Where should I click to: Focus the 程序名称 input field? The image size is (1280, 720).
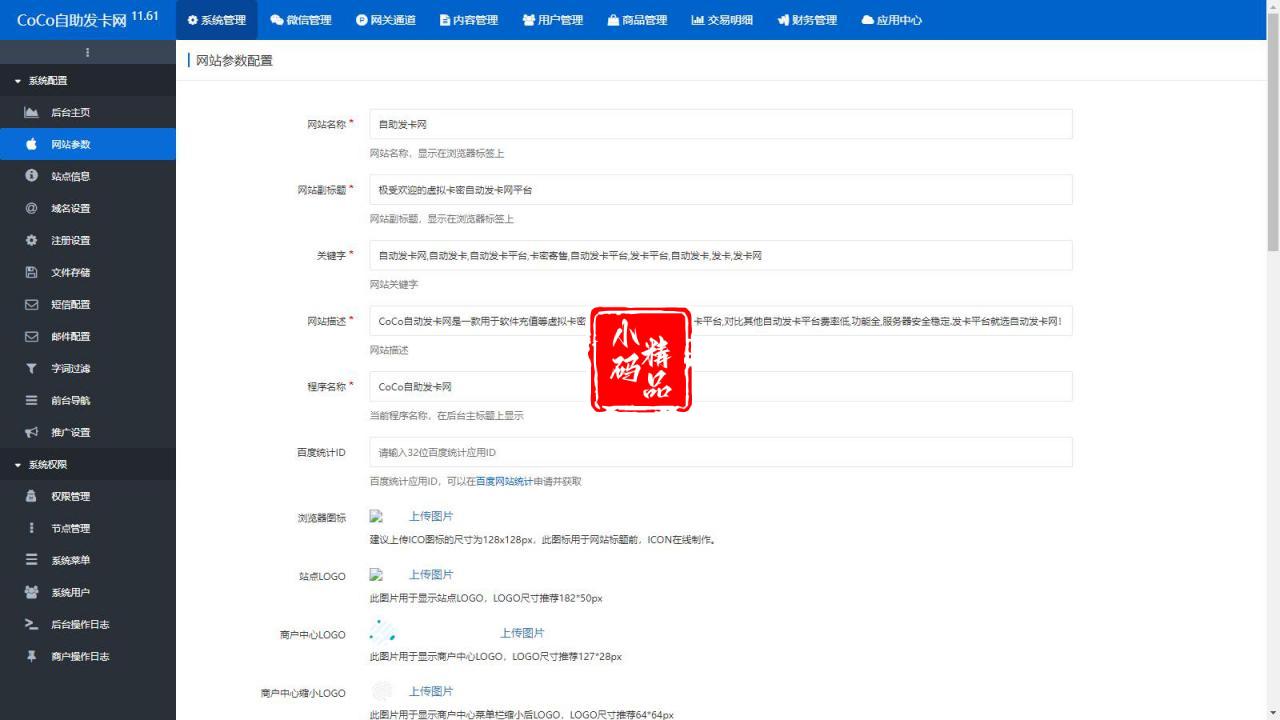coord(721,387)
